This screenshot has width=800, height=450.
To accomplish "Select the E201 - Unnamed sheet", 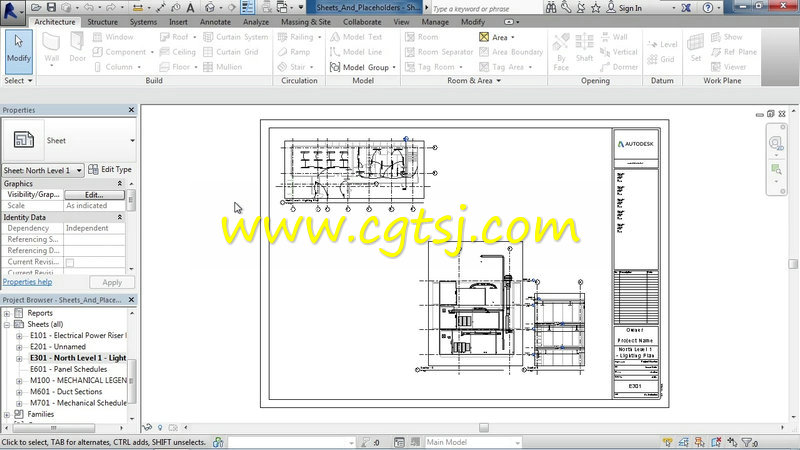I will [58, 347].
